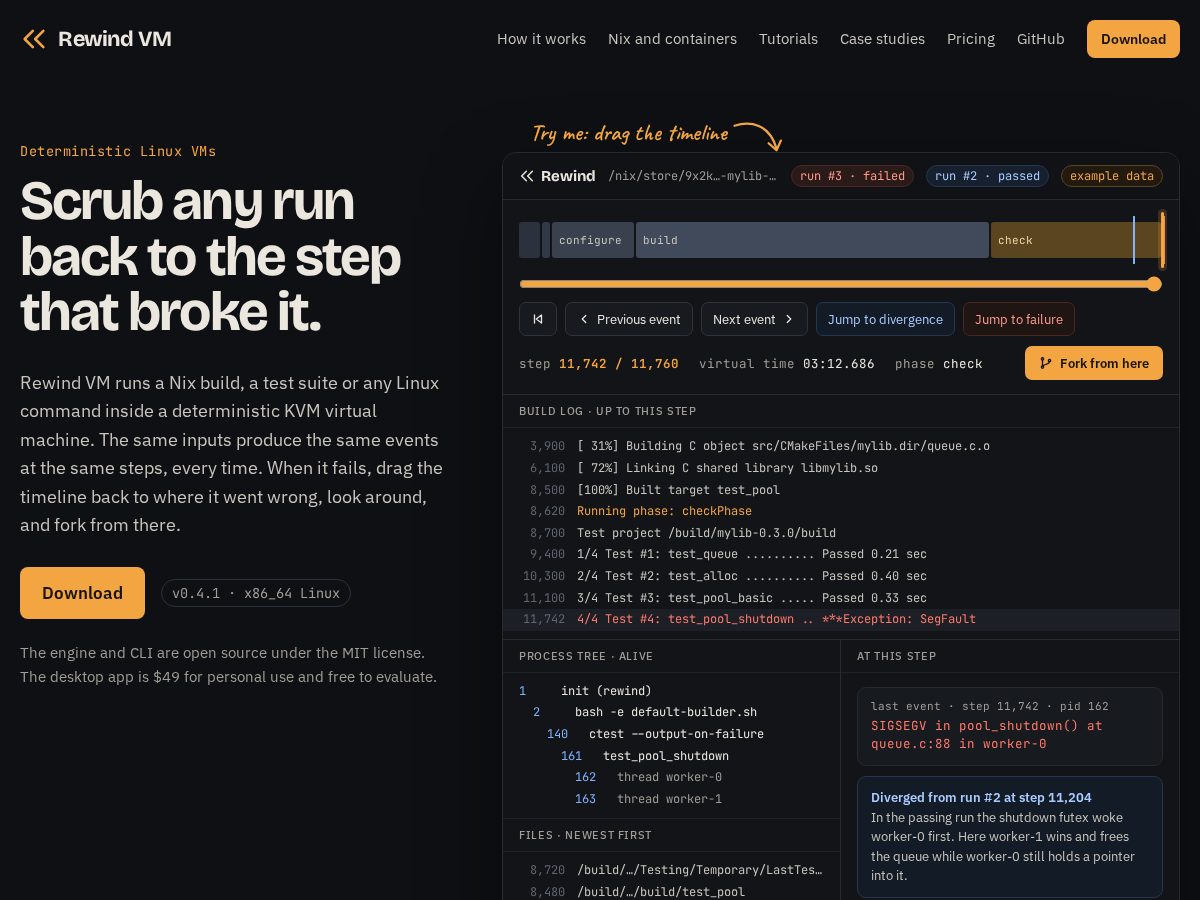The width and height of the screenshot is (1200, 900).
Task: Go to the previous event
Action: [629, 319]
